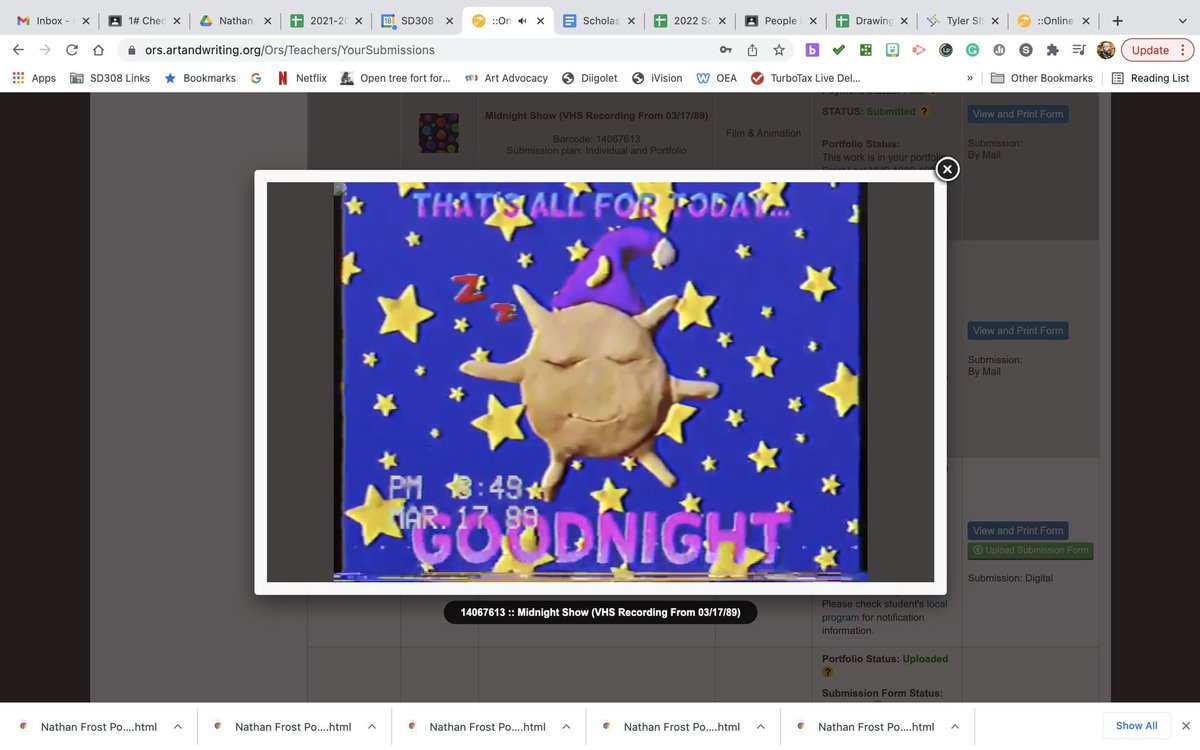Open Chrome profile avatar
The image size is (1200, 750).
point(1105,50)
